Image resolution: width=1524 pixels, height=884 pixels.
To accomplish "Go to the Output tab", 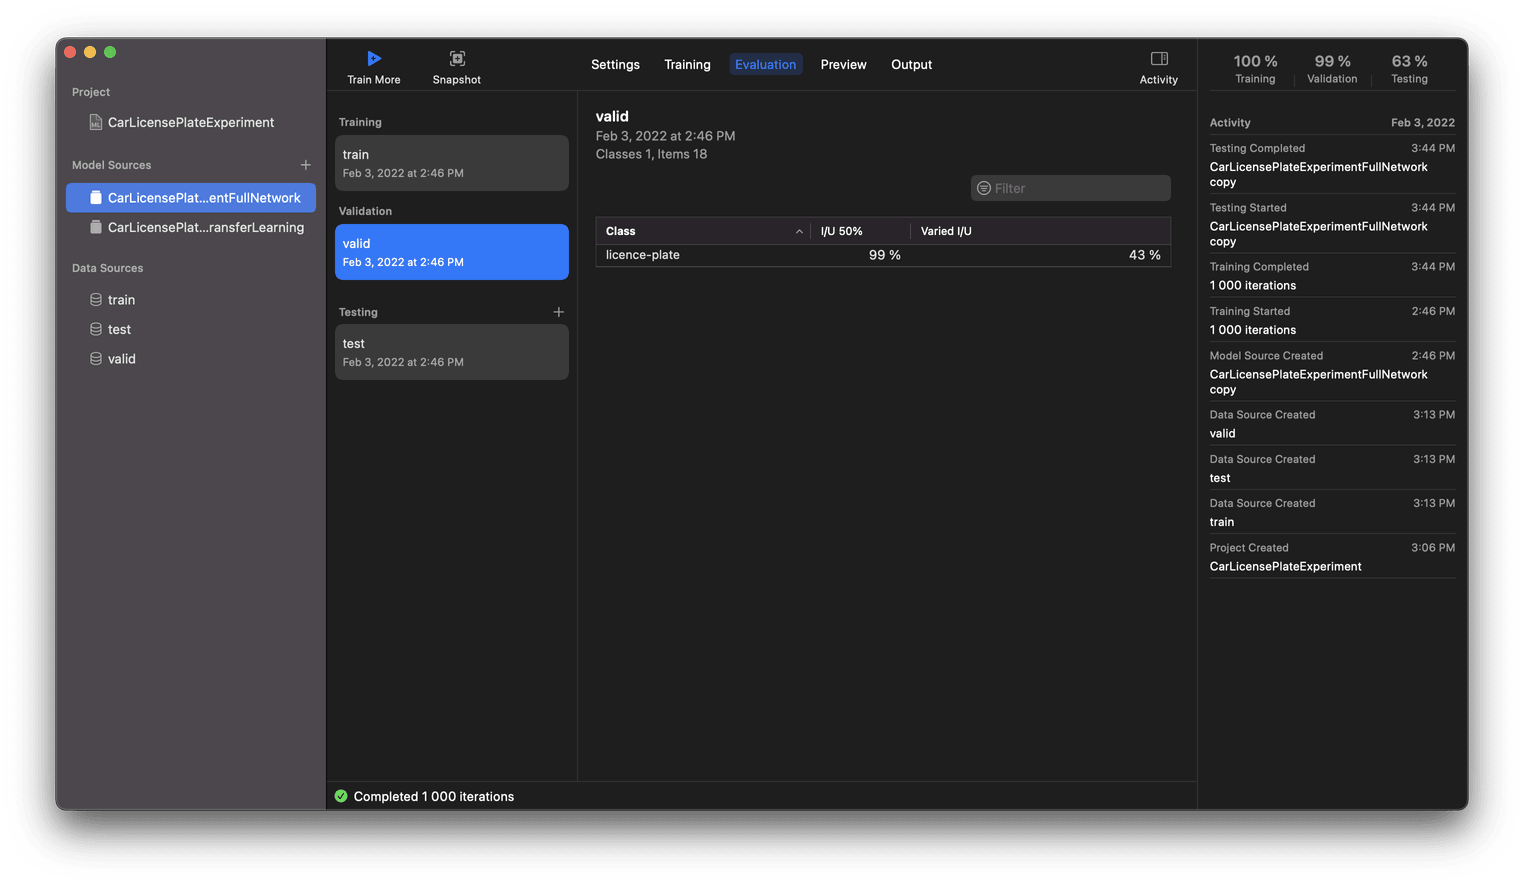I will [x=911, y=65].
